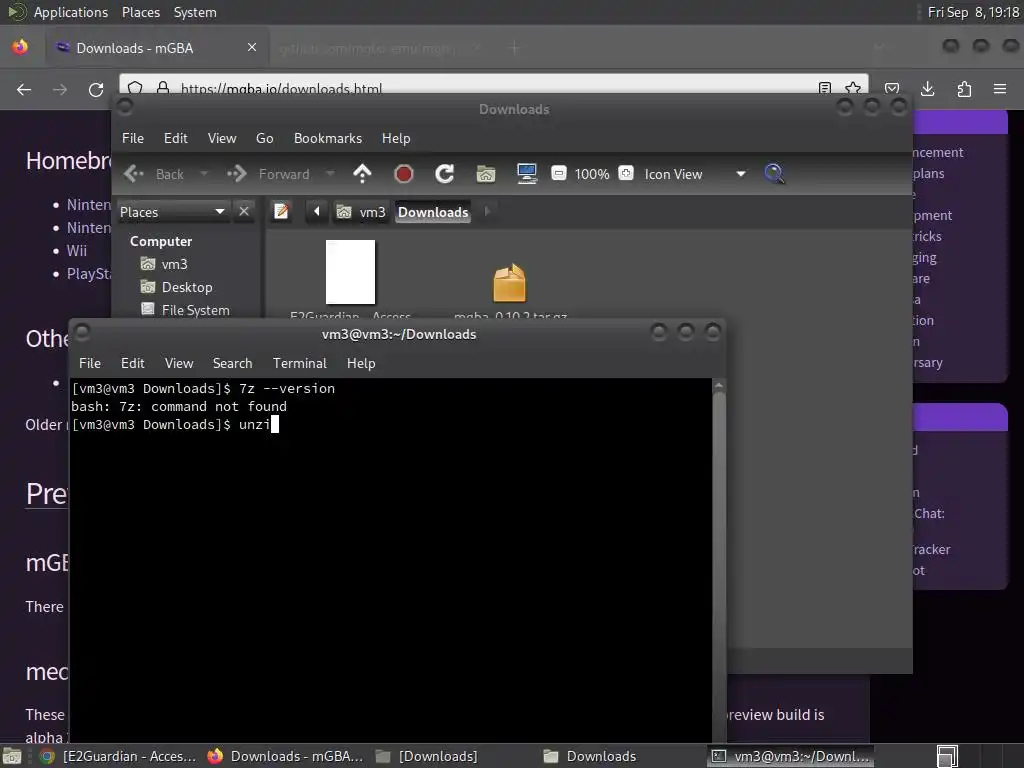This screenshot has width=1024, height=768.
Task: Switch to vm3@vm3 terminal taskbar entry
Action: click(x=792, y=756)
